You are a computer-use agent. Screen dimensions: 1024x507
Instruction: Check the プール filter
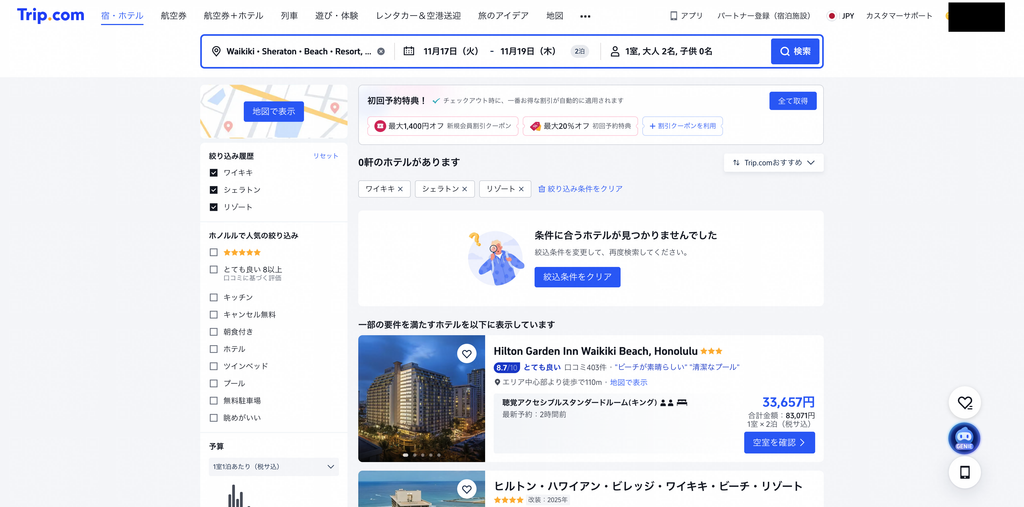coord(214,383)
